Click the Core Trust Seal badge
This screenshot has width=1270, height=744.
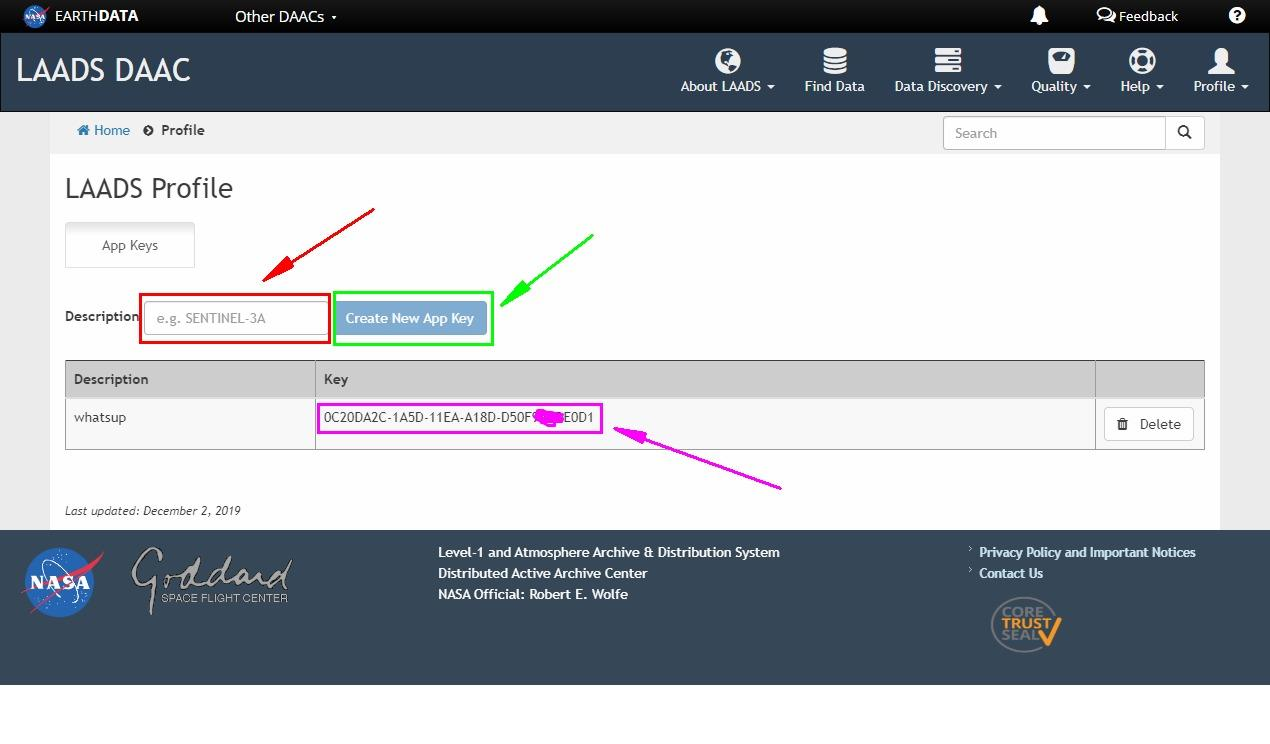coord(1025,624)
